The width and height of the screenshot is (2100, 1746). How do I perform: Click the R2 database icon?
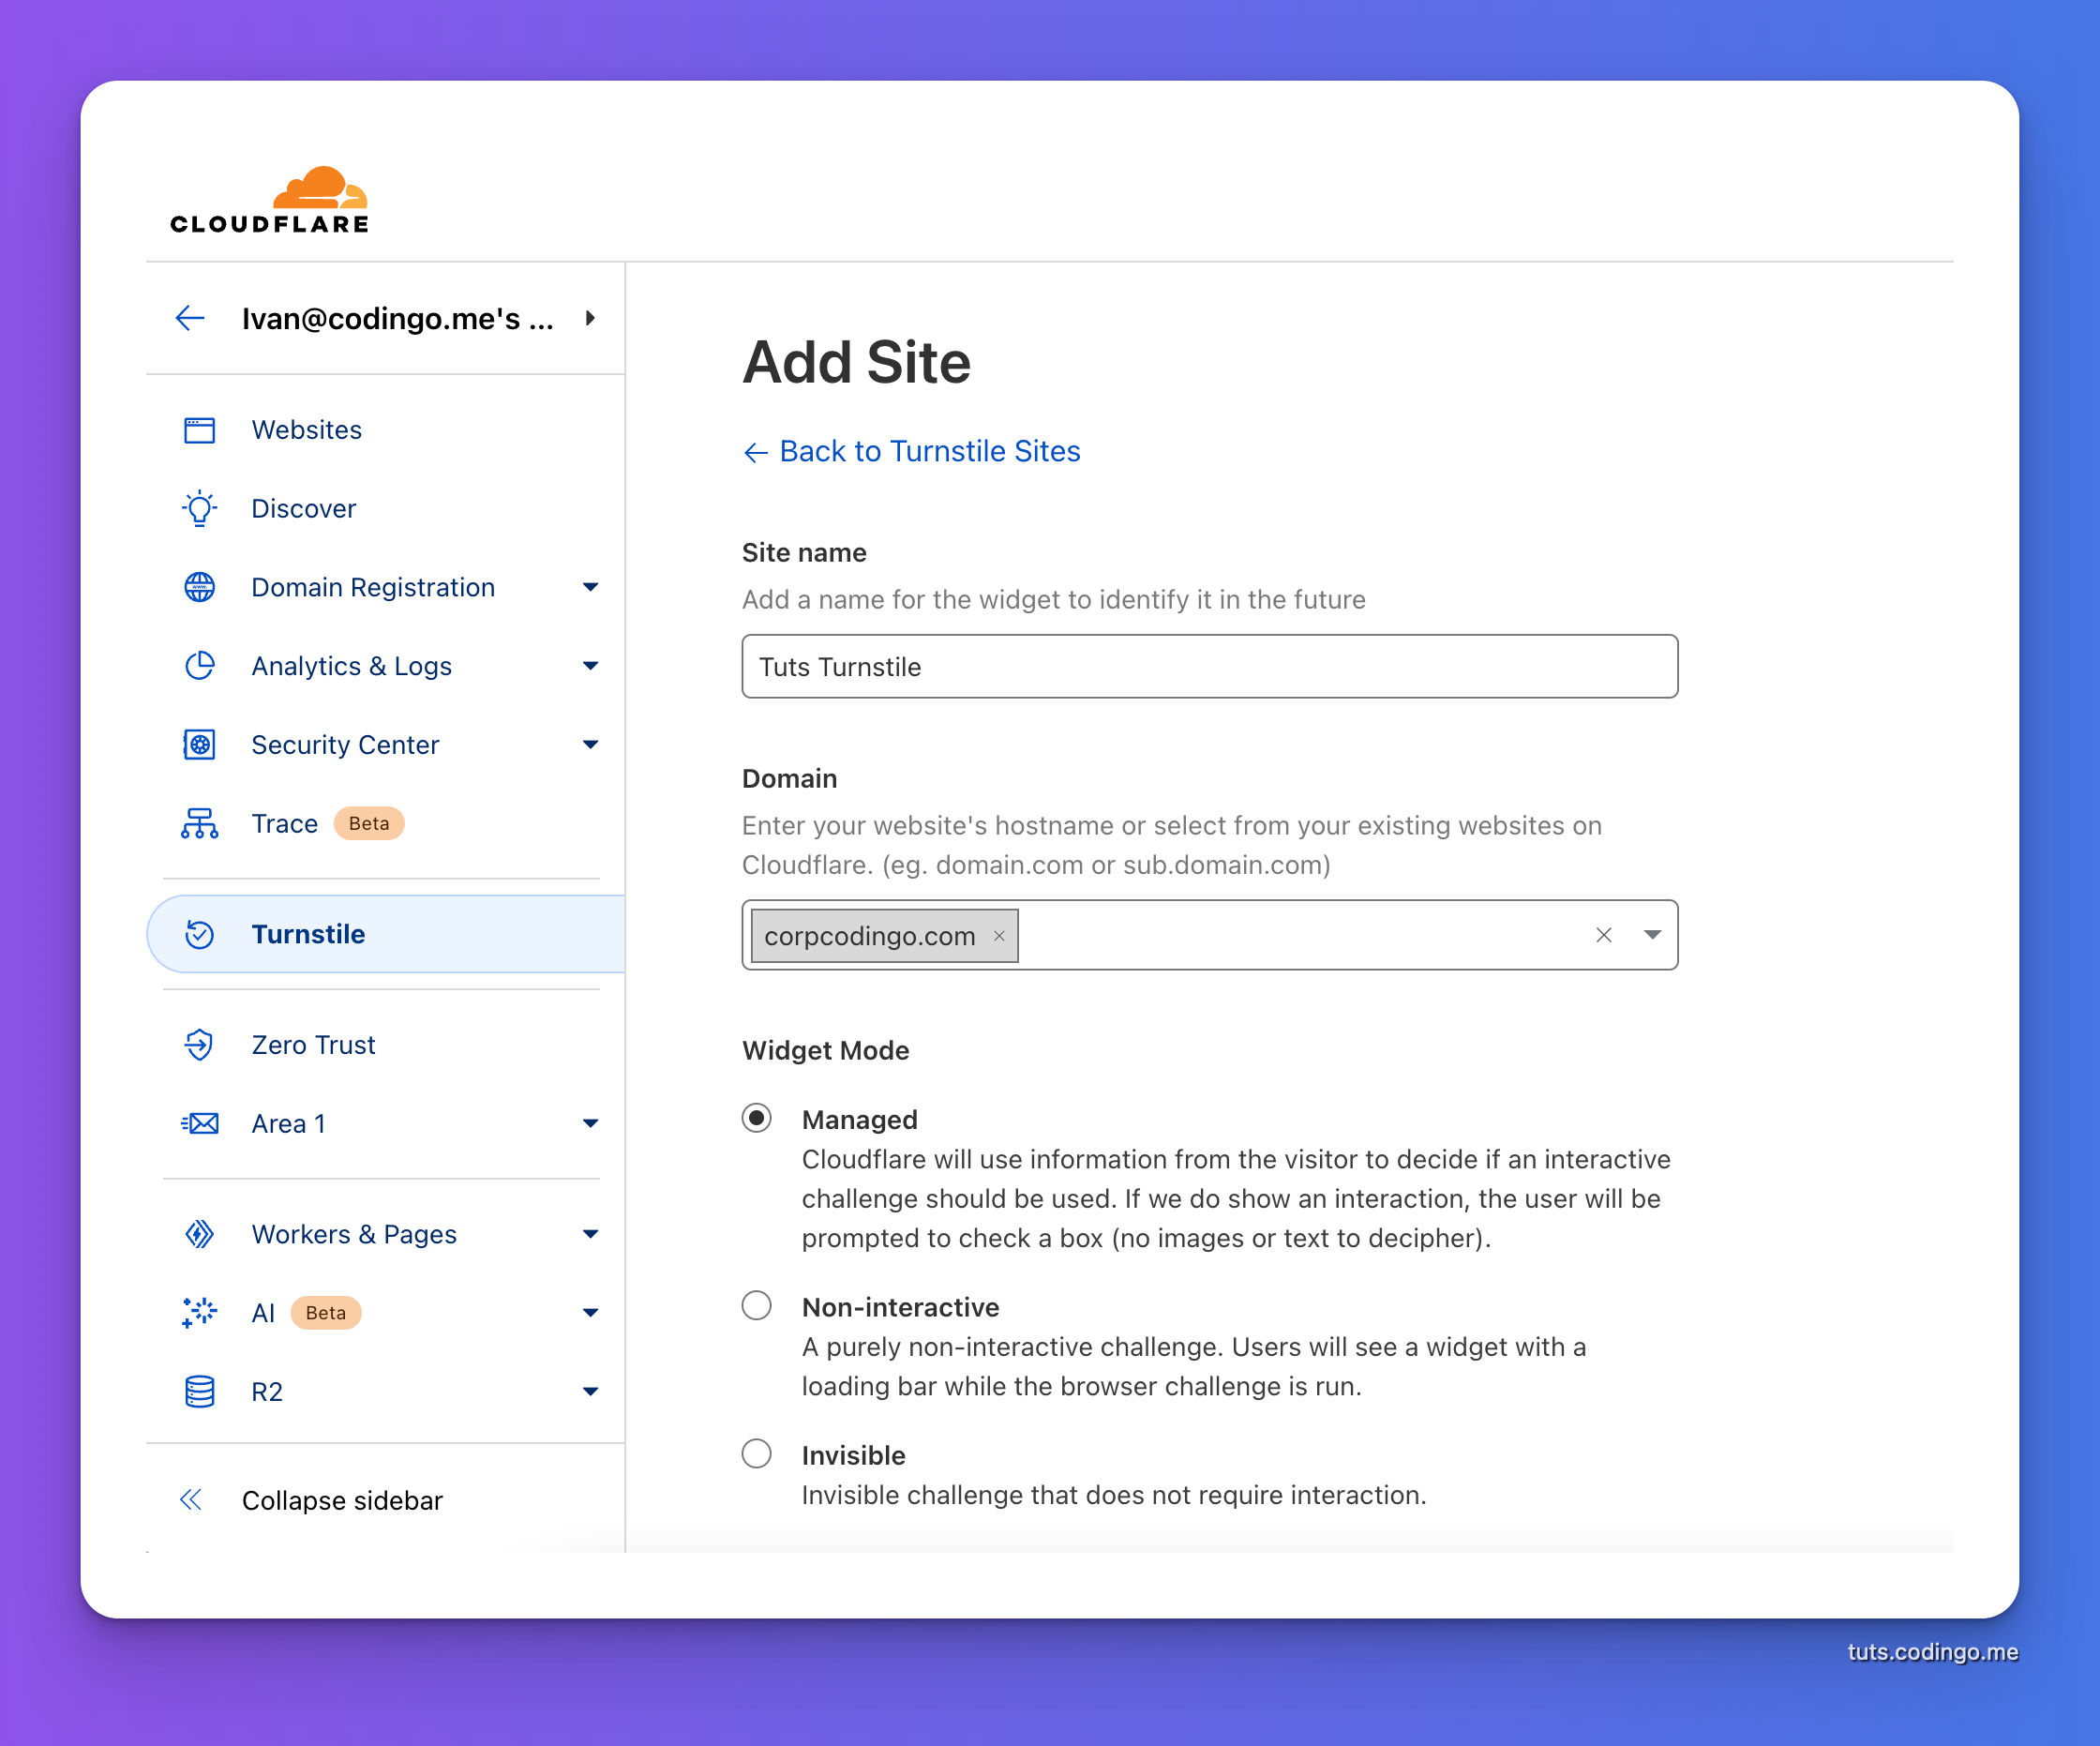200,1391
